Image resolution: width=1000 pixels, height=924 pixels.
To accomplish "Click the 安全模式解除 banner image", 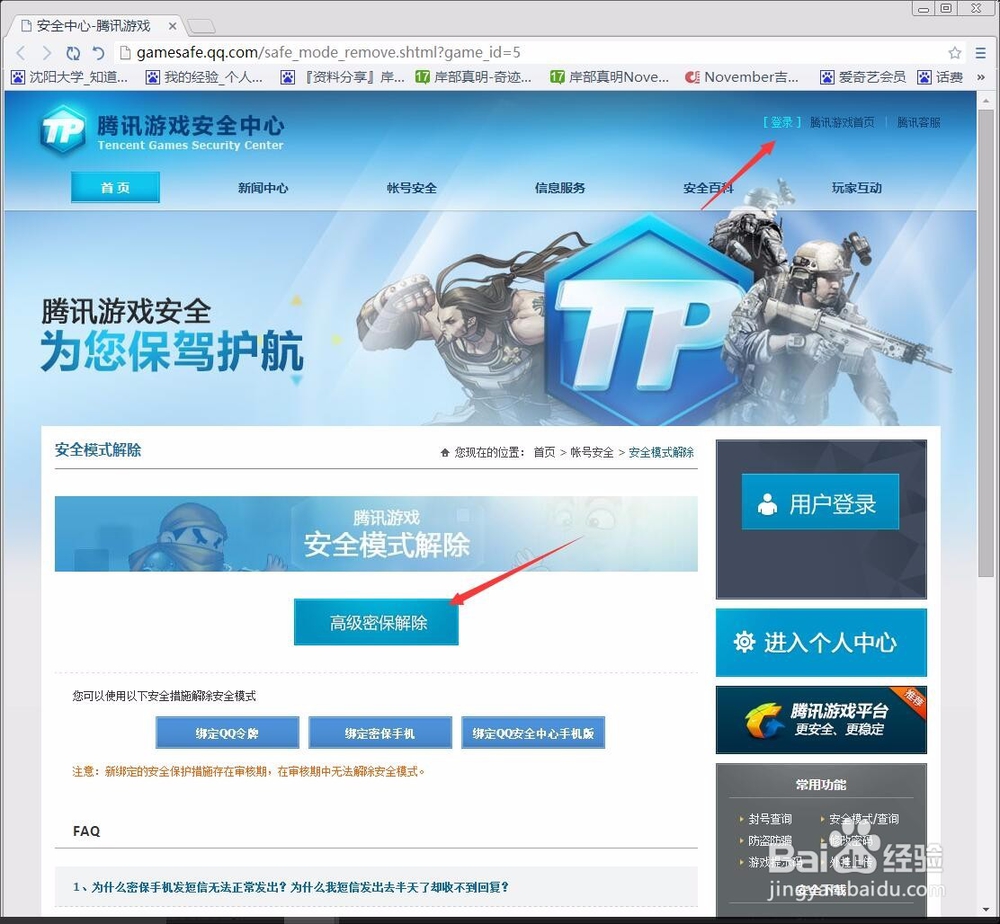I will coord(376,534).
